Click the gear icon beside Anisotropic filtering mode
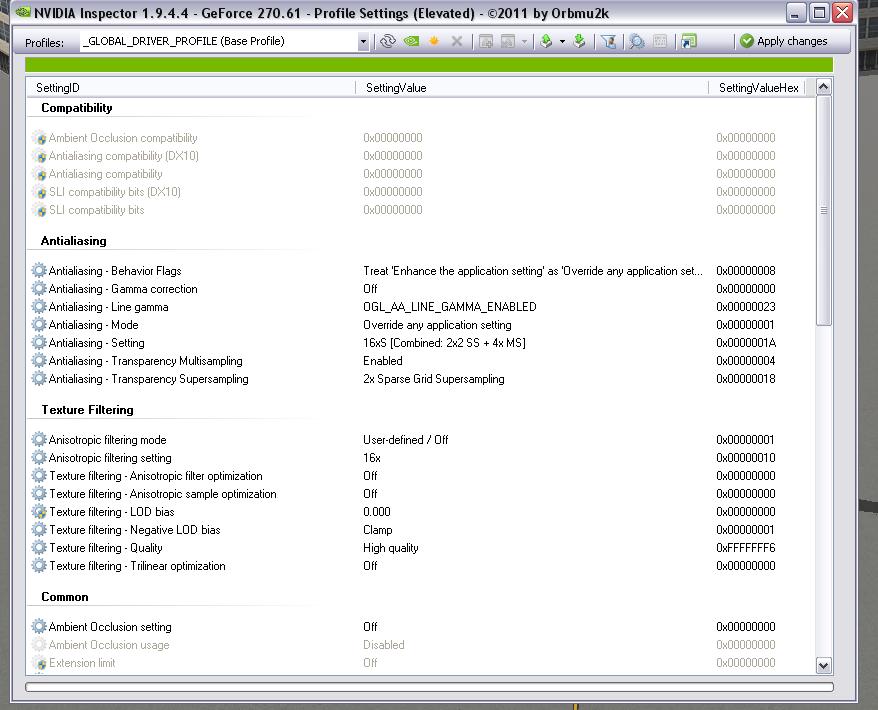The width and height of the screenshot is (878, 710). [39, 440]
